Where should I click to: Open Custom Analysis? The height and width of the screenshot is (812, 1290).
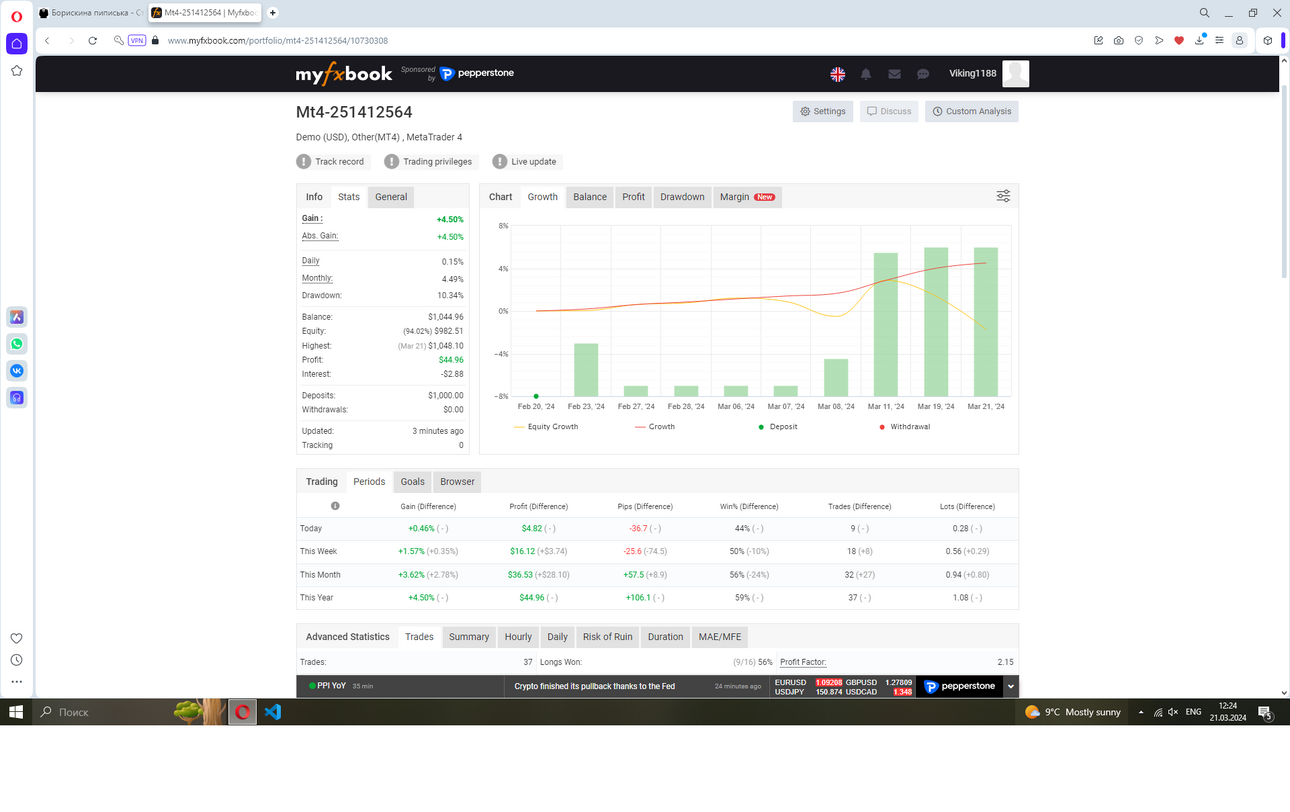(x=971, y=111)
